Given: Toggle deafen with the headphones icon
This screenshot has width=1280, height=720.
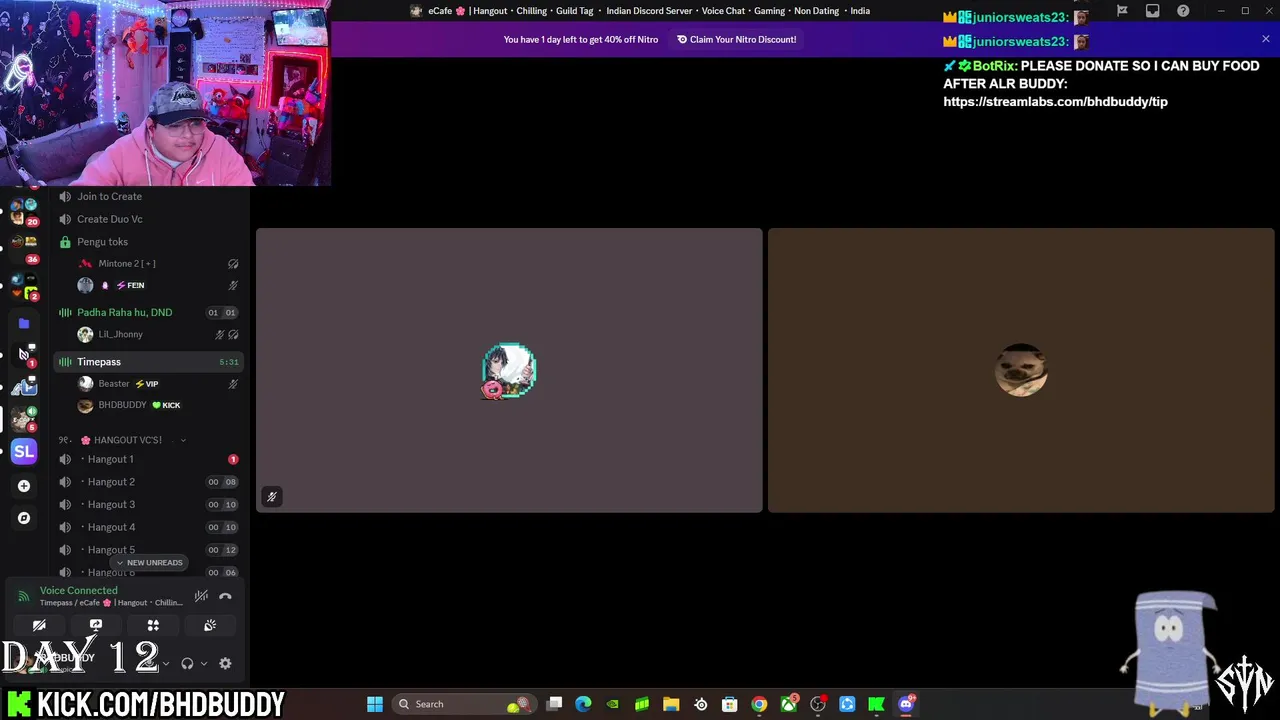Looking at the screenshot, I should pos(187,663).
